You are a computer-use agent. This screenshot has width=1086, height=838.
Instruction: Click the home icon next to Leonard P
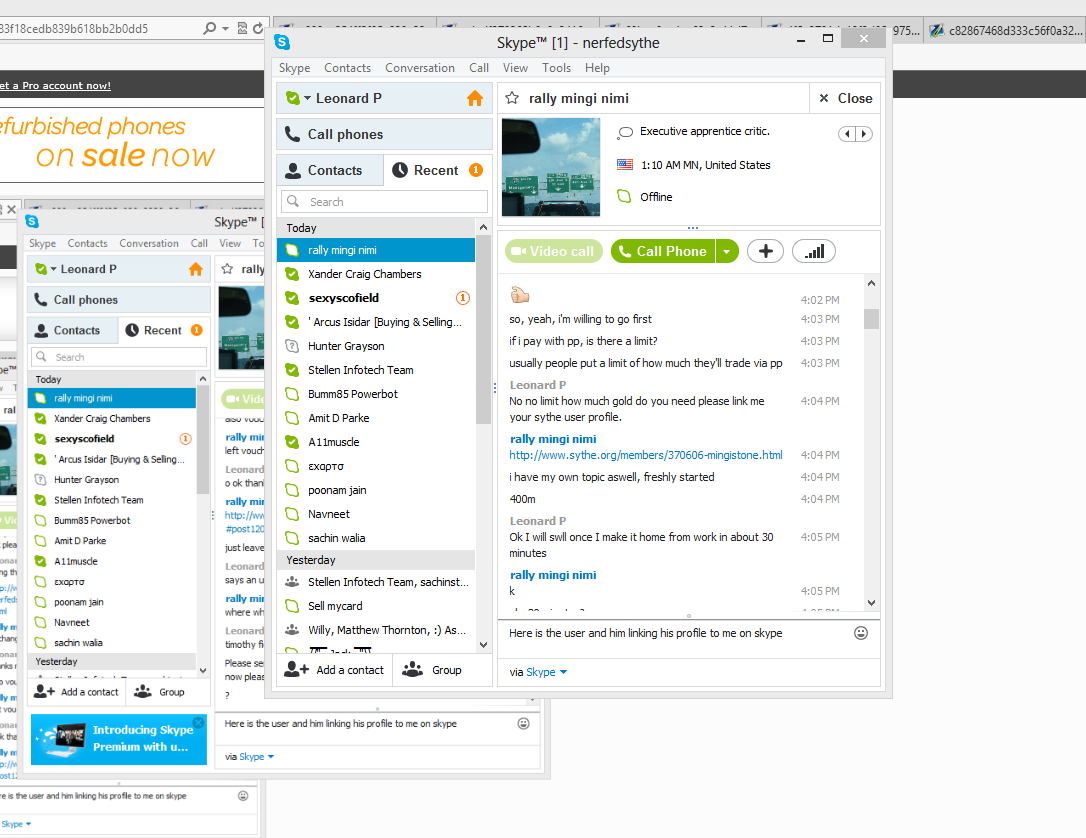[x=474, y=98]
